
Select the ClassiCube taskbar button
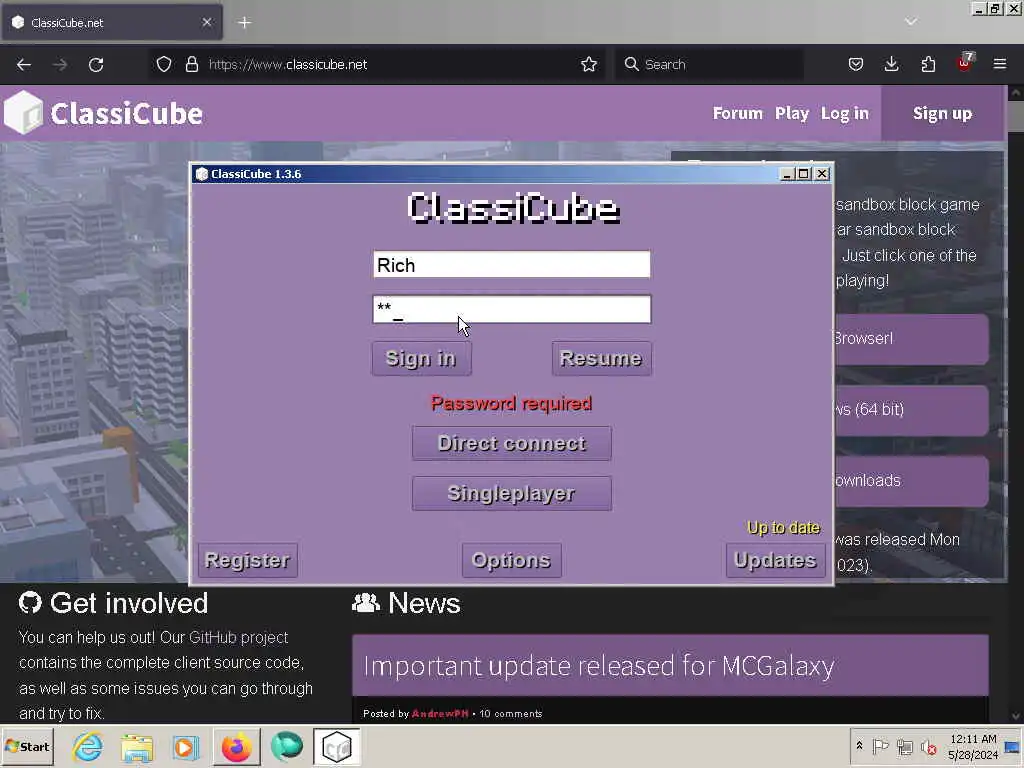coord(337,746)
